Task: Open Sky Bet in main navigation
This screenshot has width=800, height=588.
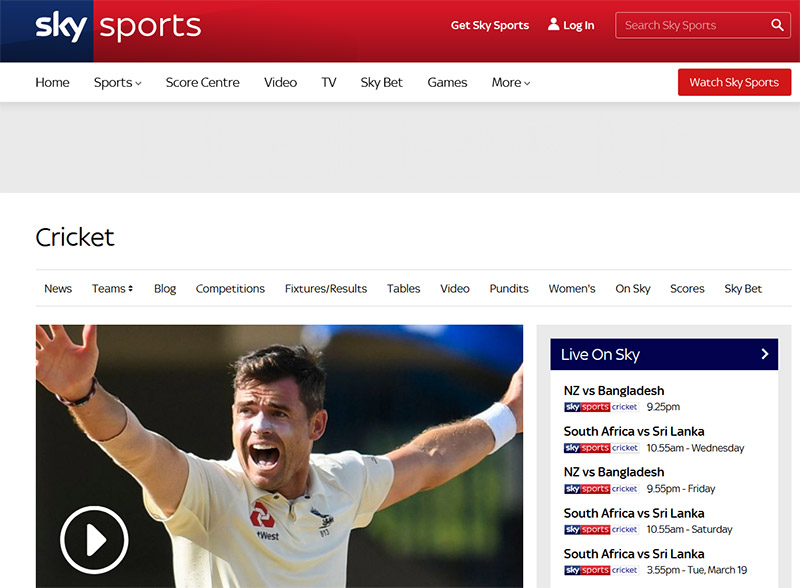Action: pos(382,82)
